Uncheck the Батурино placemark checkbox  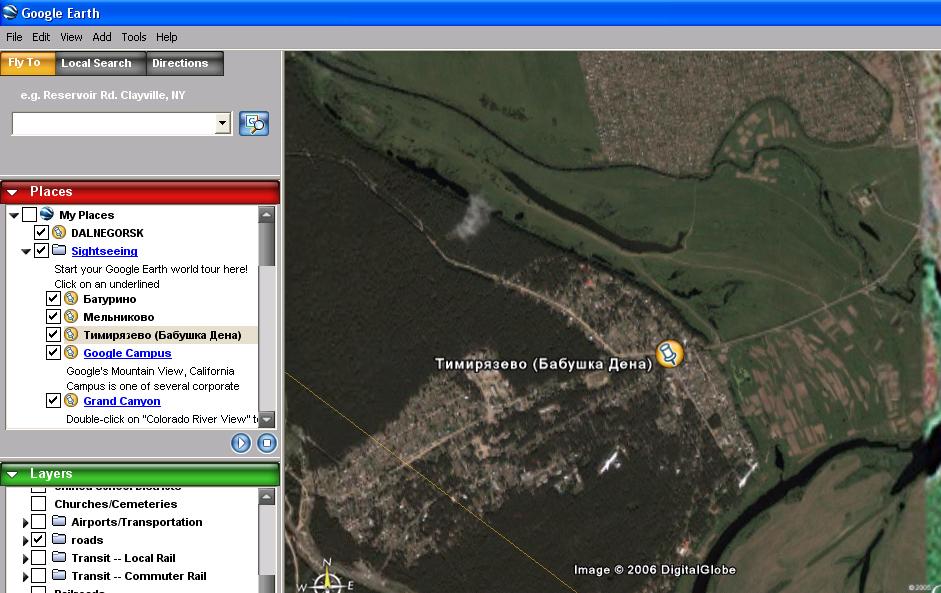click(54, 299)
